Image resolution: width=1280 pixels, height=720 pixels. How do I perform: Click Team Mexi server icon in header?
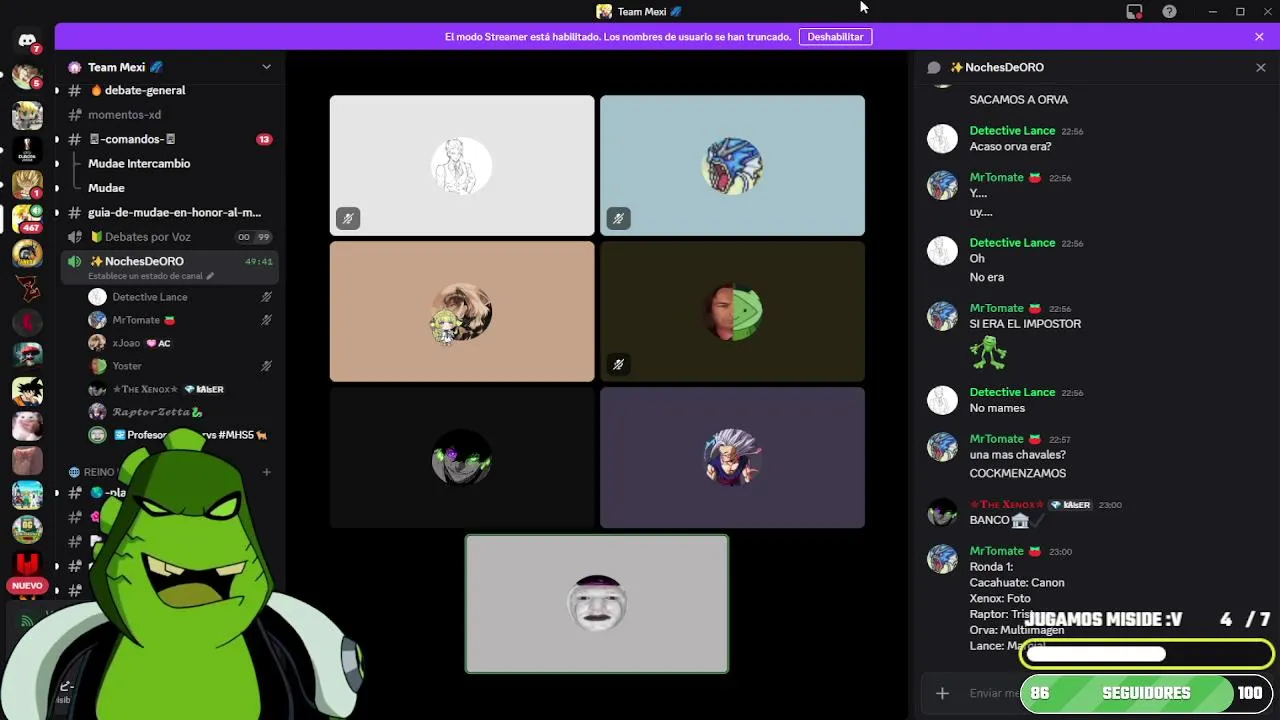coord(75,67)
